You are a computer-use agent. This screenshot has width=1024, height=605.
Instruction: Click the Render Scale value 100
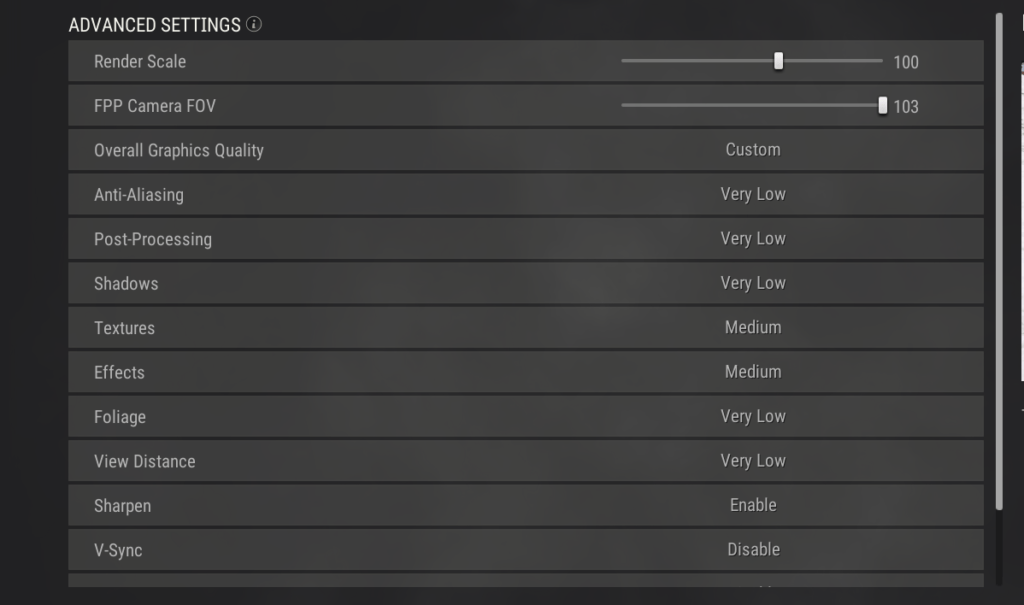coord(906,62)
